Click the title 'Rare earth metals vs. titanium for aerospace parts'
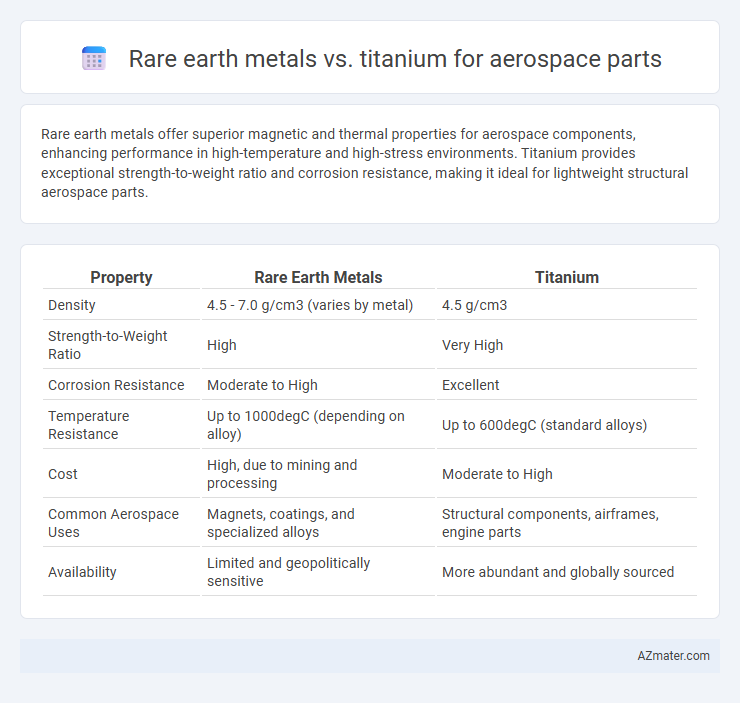Viewport: 740px width, 703px height. click(x=395, y=59)
